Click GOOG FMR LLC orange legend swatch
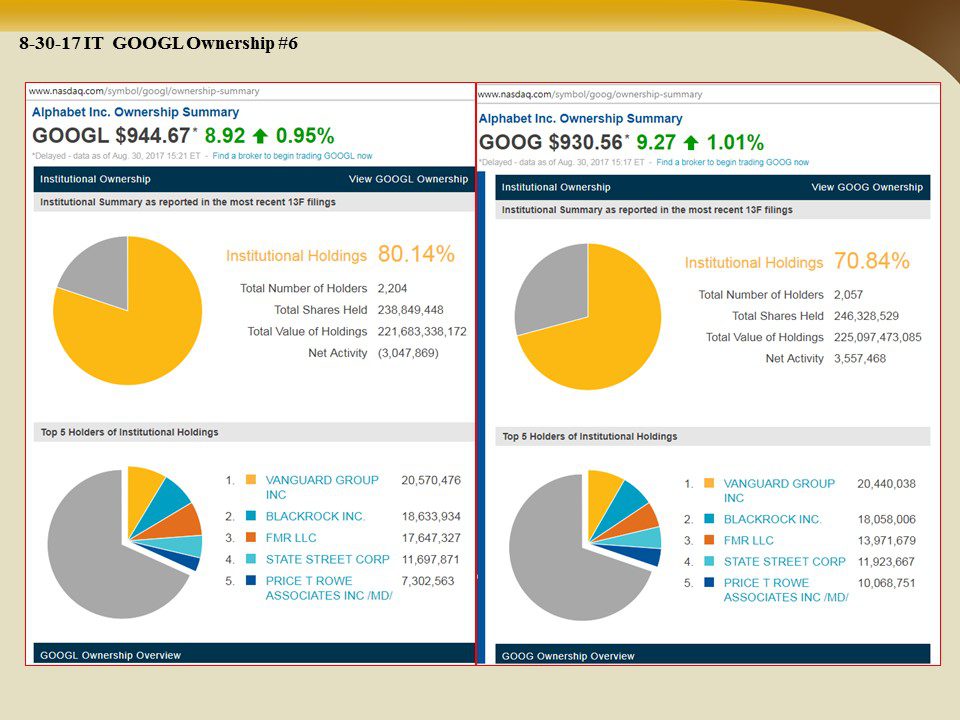 click(x=709, y=540)
